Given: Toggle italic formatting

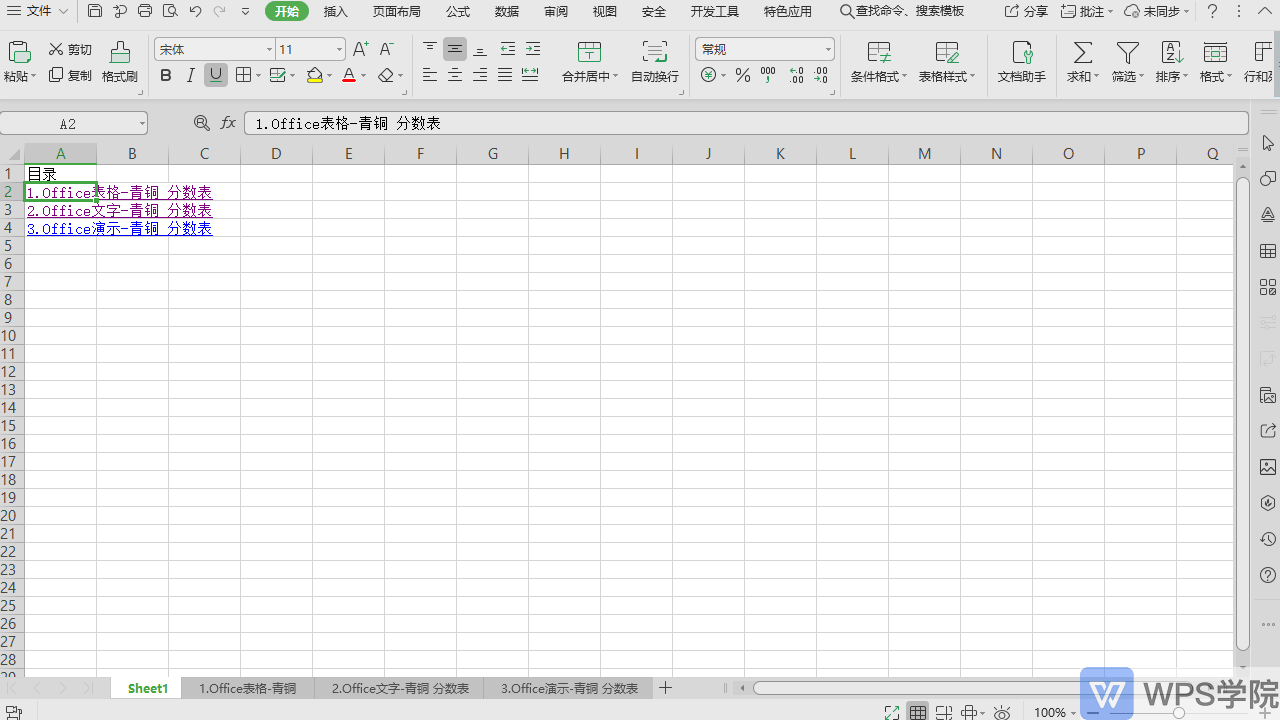Looking at the screenshot, I should coord(191,75).
